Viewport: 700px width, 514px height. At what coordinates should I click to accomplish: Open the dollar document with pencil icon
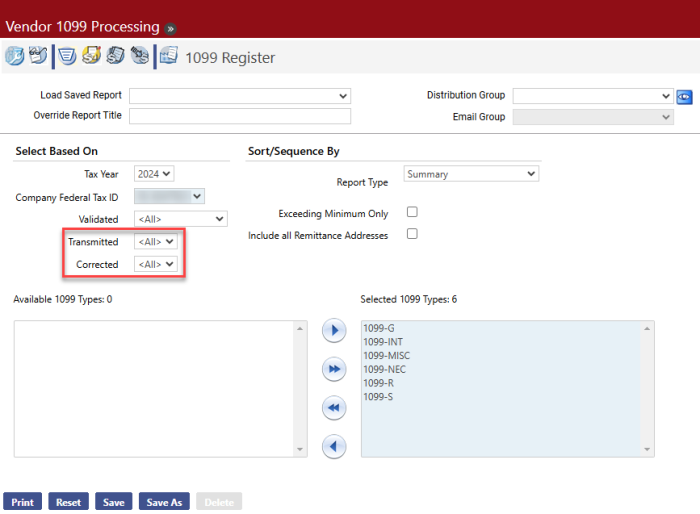(x=92, y=56)
